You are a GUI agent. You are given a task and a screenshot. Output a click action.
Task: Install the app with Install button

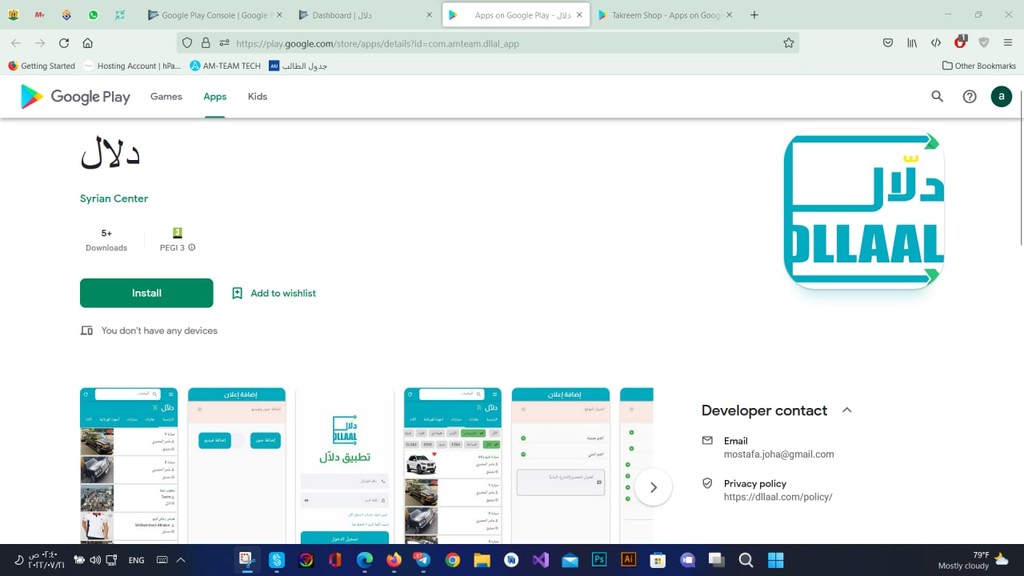point(146,293)
